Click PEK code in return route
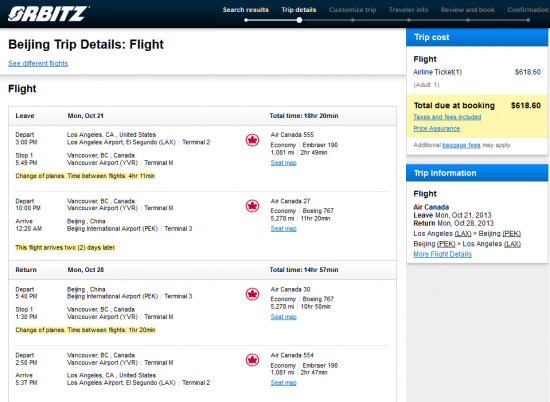 pyautogui.click(x=446, y=244)
